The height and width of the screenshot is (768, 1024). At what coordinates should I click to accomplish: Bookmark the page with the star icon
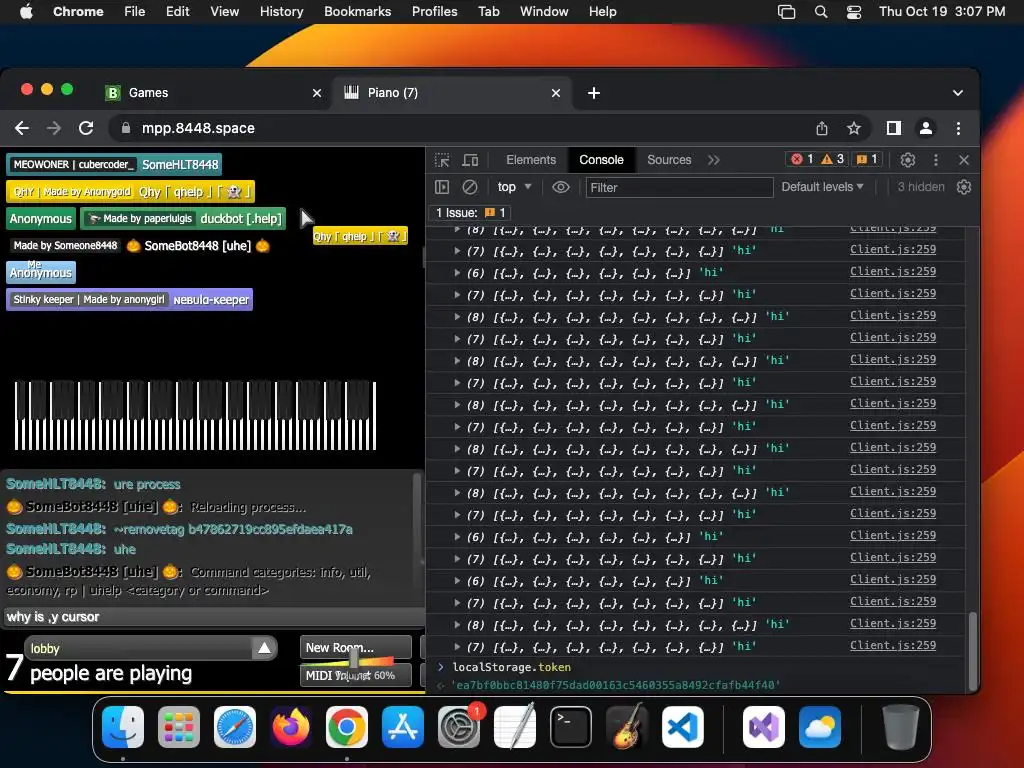854,129
